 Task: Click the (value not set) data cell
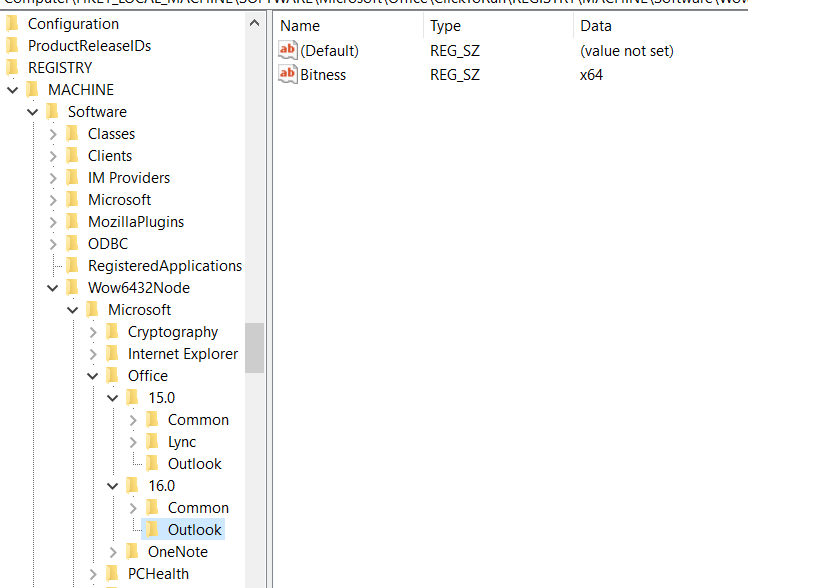coord(627,51)
